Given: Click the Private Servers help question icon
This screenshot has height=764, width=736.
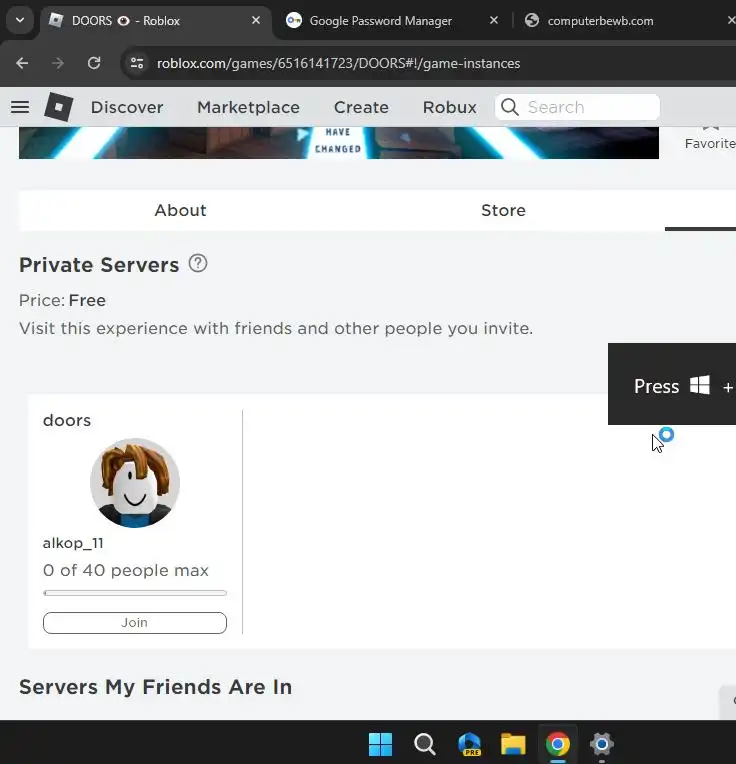Looking at the screenshot, I should tap(198, 264).
